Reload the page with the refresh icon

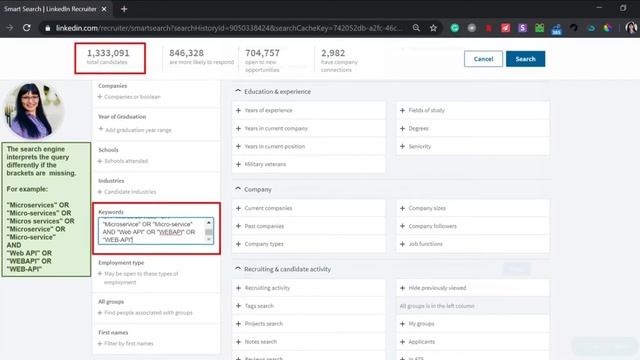tap(27, 28)
